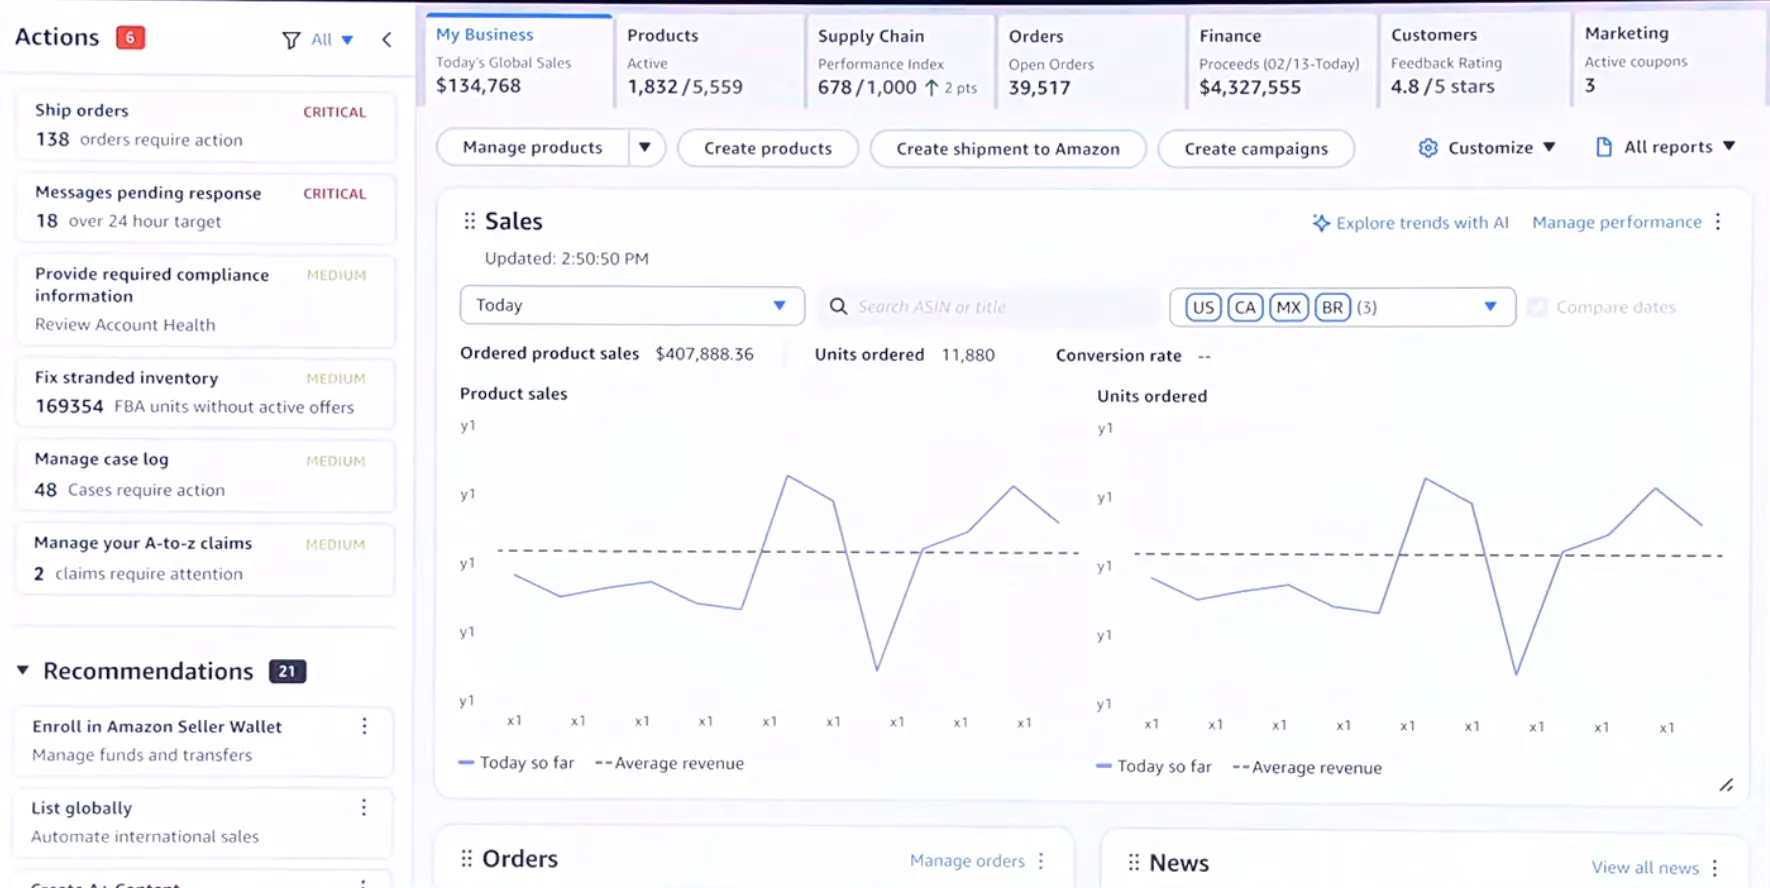Open the Fix stranded inventory action card

[205, 392]
